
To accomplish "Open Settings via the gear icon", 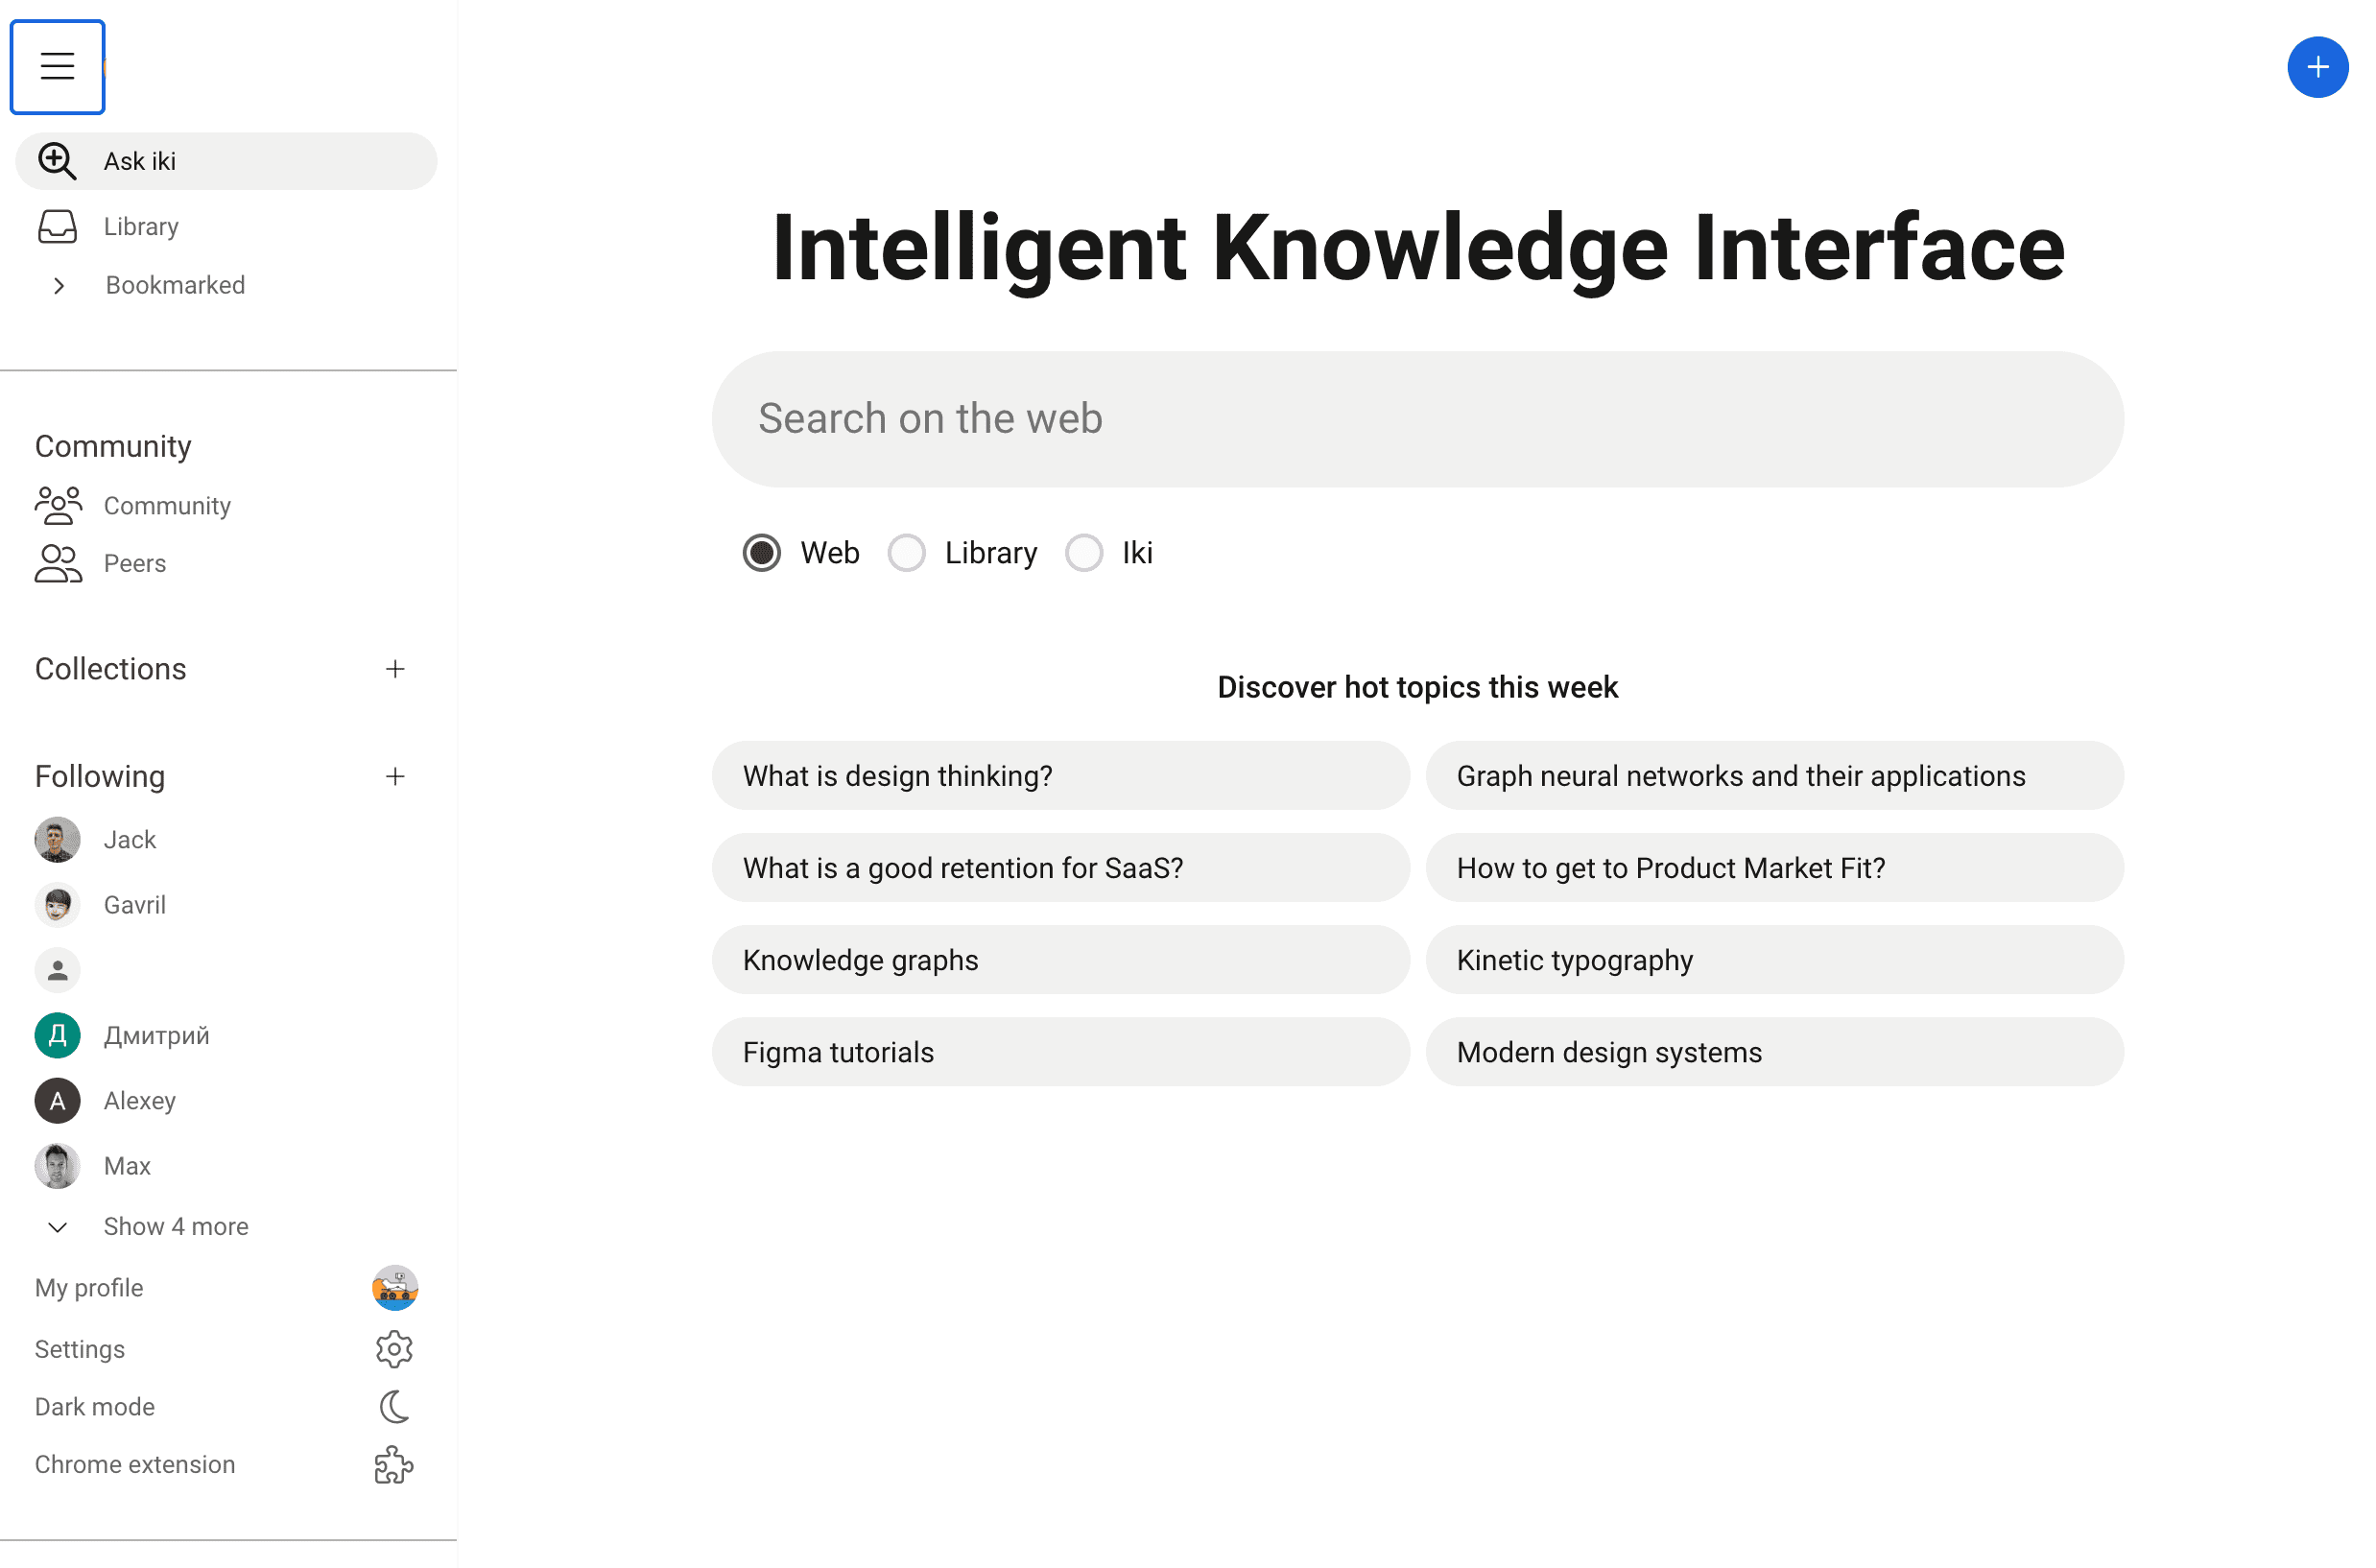I will (x=394, y=1349).
